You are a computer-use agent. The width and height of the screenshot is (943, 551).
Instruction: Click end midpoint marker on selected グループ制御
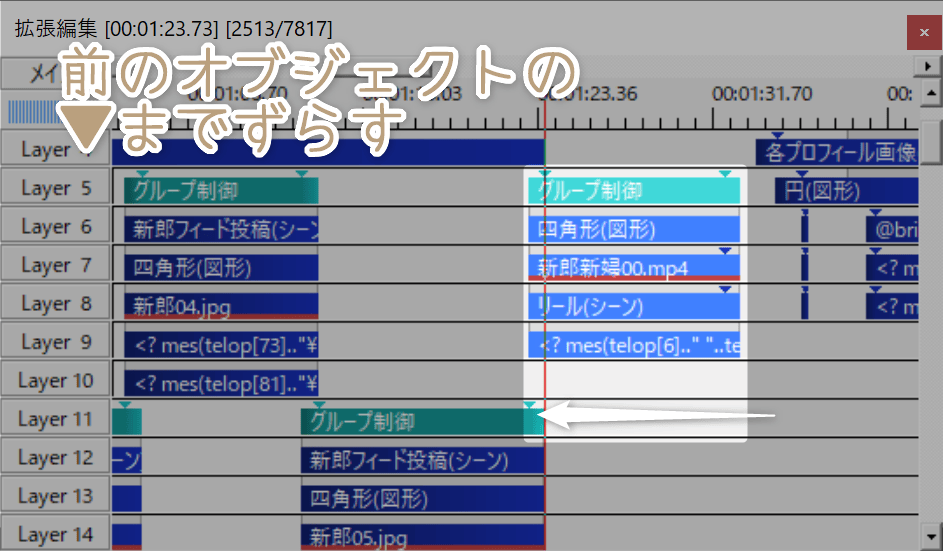point(725,174)
